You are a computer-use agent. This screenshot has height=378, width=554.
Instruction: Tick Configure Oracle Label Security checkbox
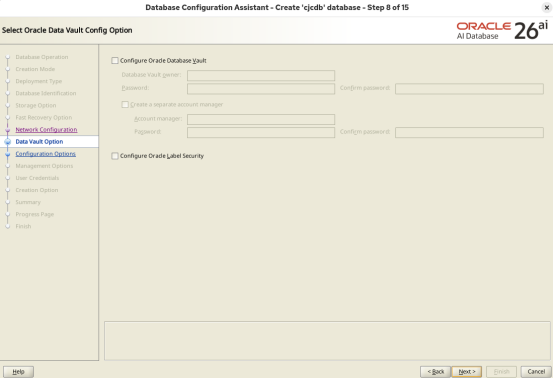[115, 156]
